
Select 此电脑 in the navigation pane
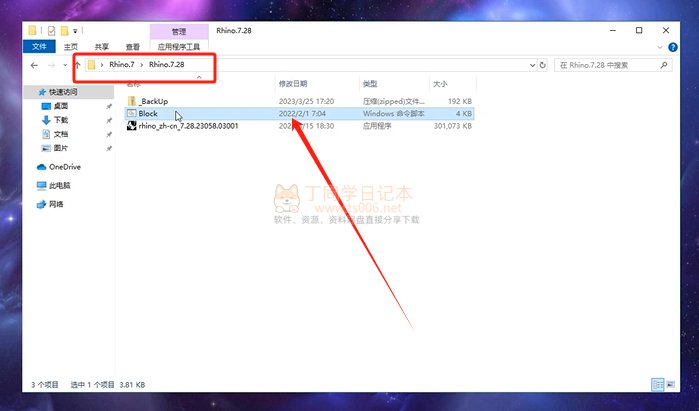click(x=59, y=185)
